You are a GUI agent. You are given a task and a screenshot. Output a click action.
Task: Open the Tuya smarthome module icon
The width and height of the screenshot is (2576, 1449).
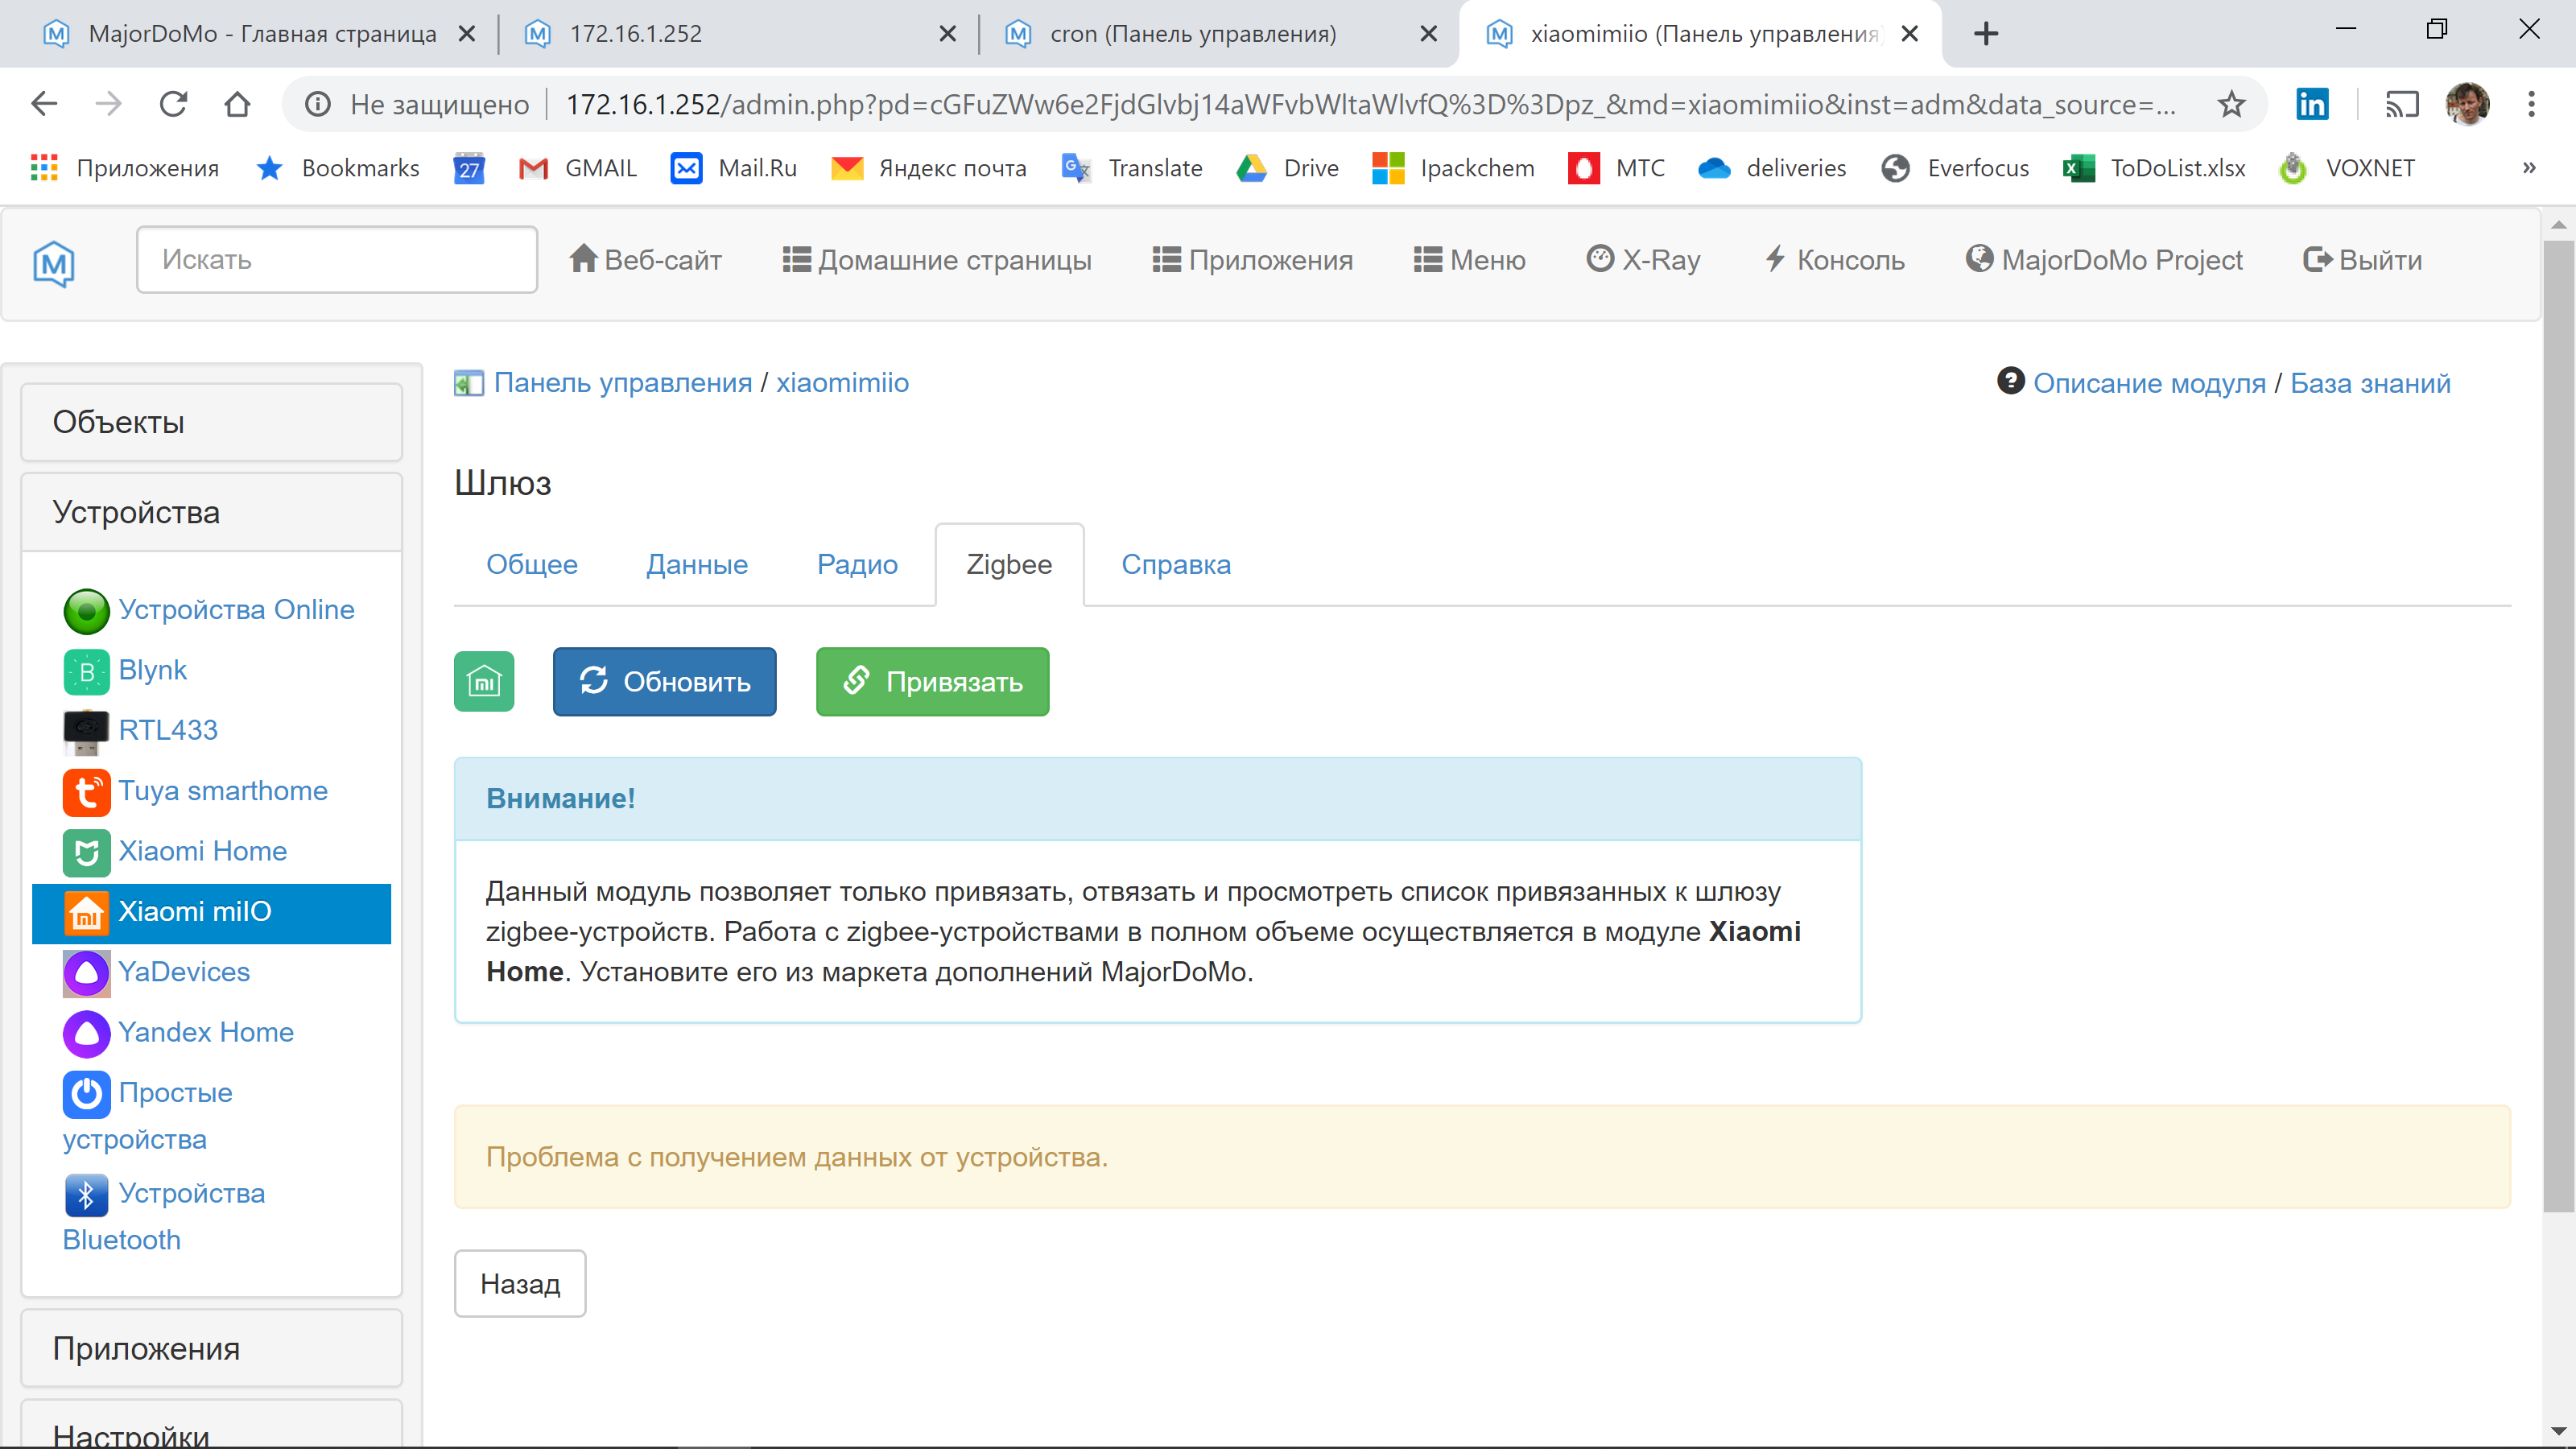pyautogui.click(x=86, y=792)
